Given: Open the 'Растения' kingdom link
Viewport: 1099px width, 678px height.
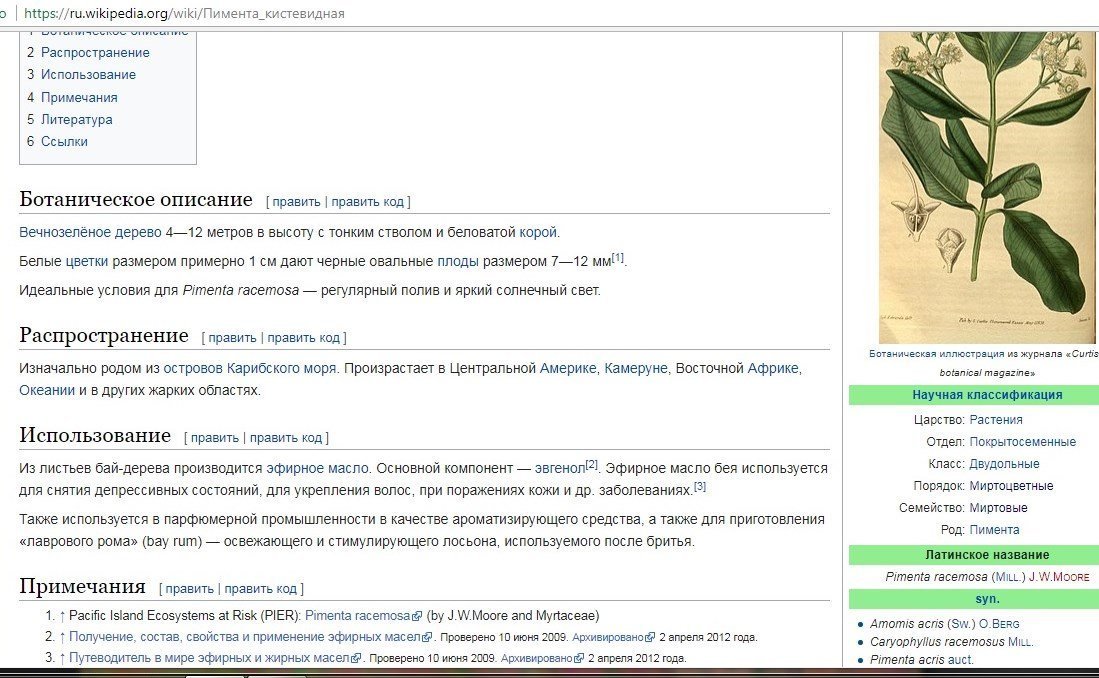Looking at the screenshot, I should (995, 420).
